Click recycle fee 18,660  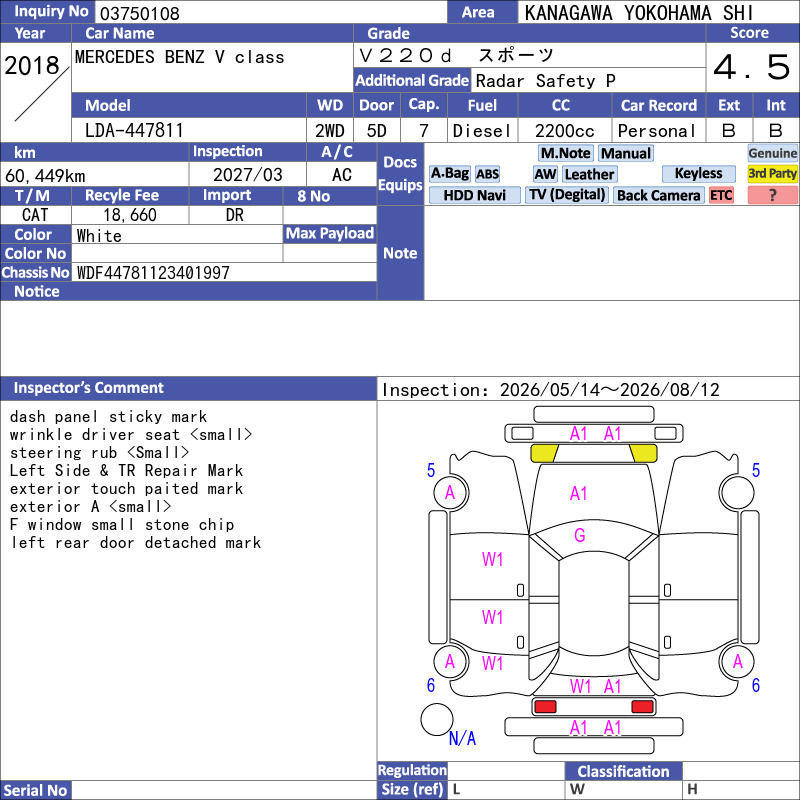[x=130, y=215]
